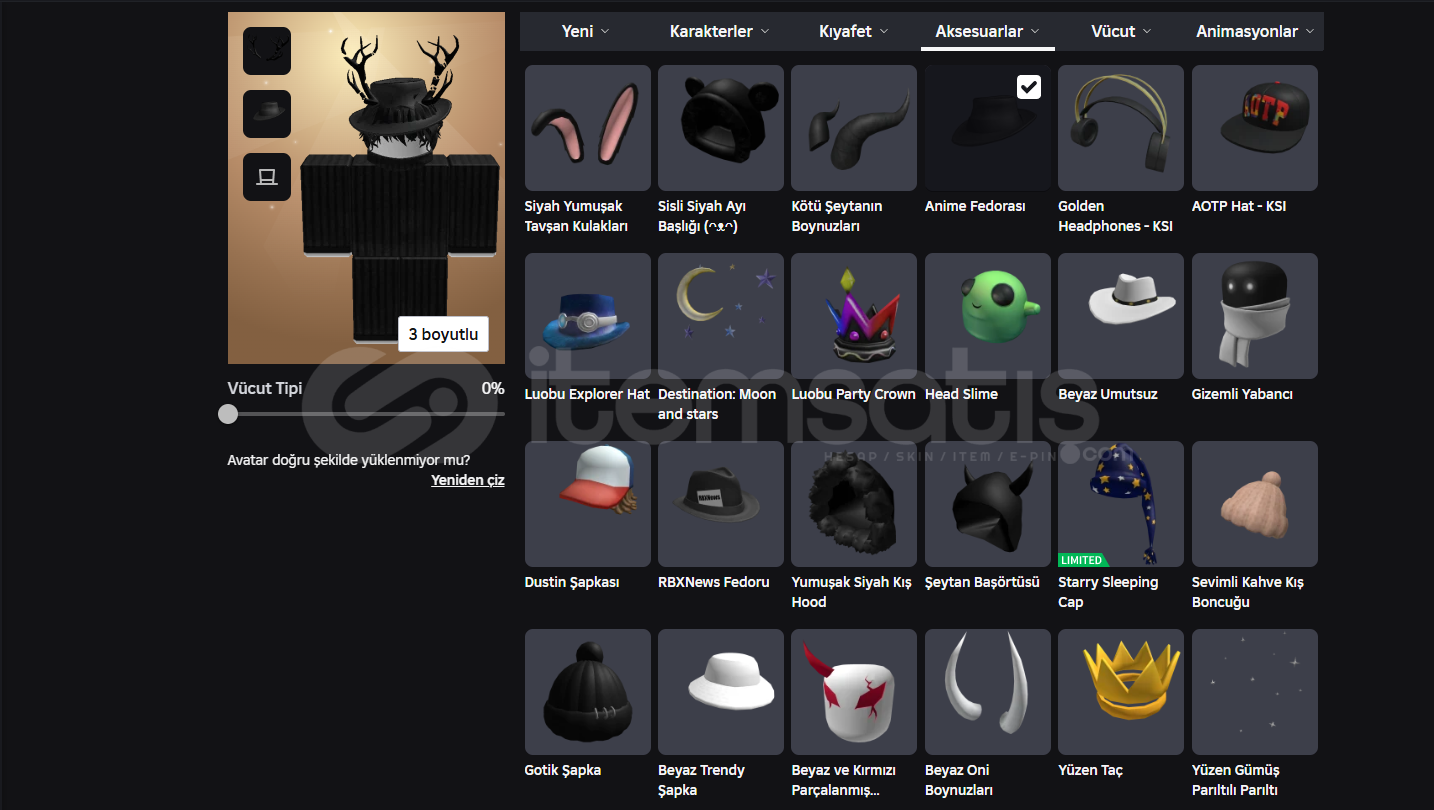
Task: Equip the Yüzen Taç golden crown
Action: 1120,692
